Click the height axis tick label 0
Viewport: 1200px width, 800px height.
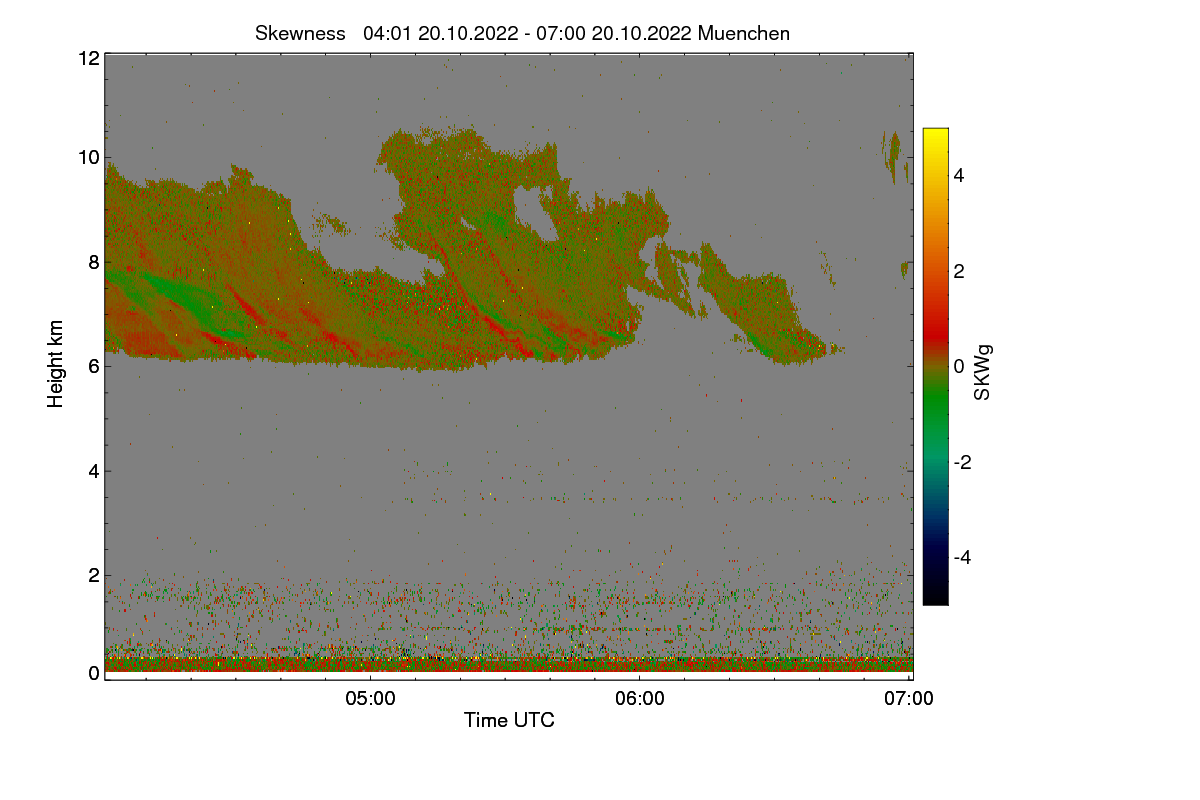93,673
